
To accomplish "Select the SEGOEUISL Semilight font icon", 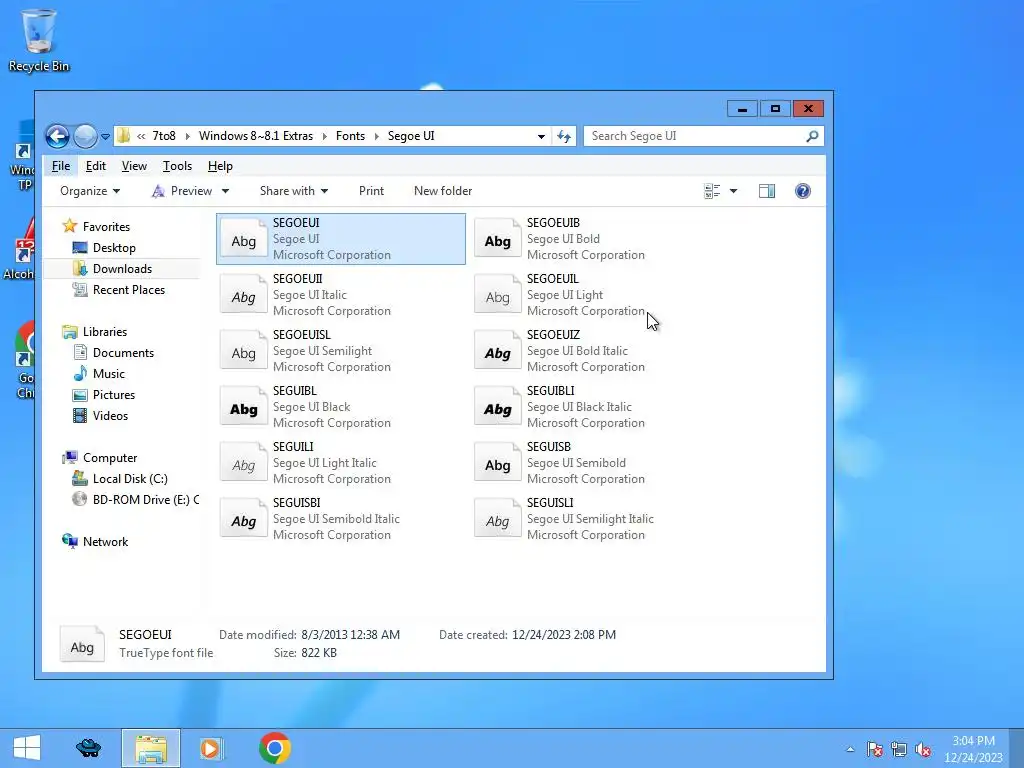I will (x=244, y=351).
